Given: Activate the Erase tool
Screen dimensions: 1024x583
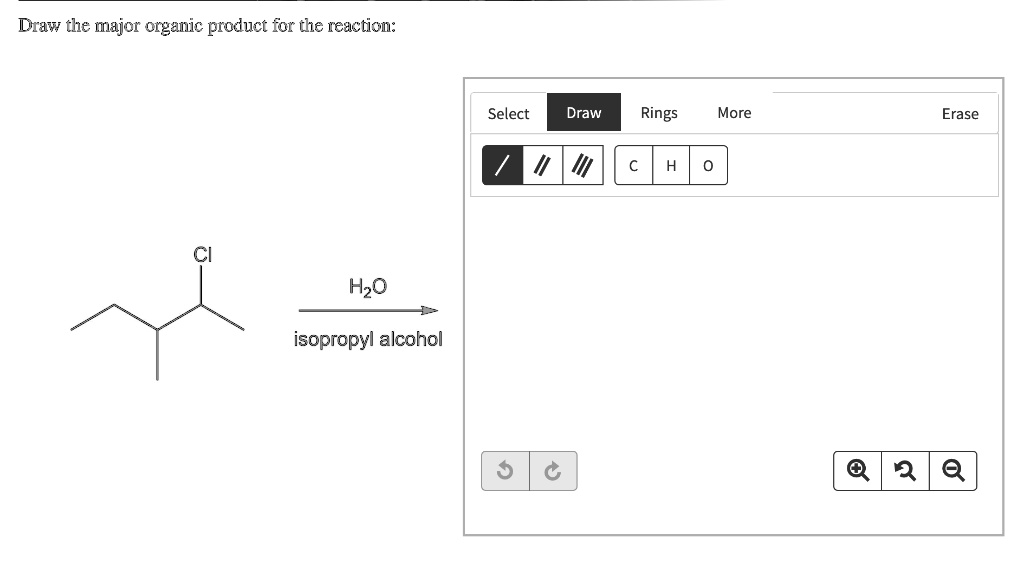Looking at the screenshot, I should 959,114.
